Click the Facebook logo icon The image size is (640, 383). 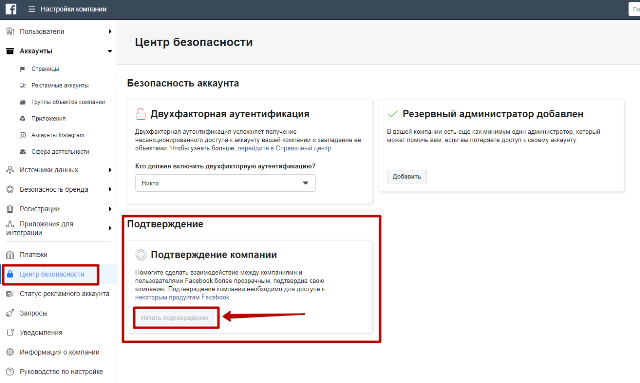pyautogui.click(x=11, y=9)
